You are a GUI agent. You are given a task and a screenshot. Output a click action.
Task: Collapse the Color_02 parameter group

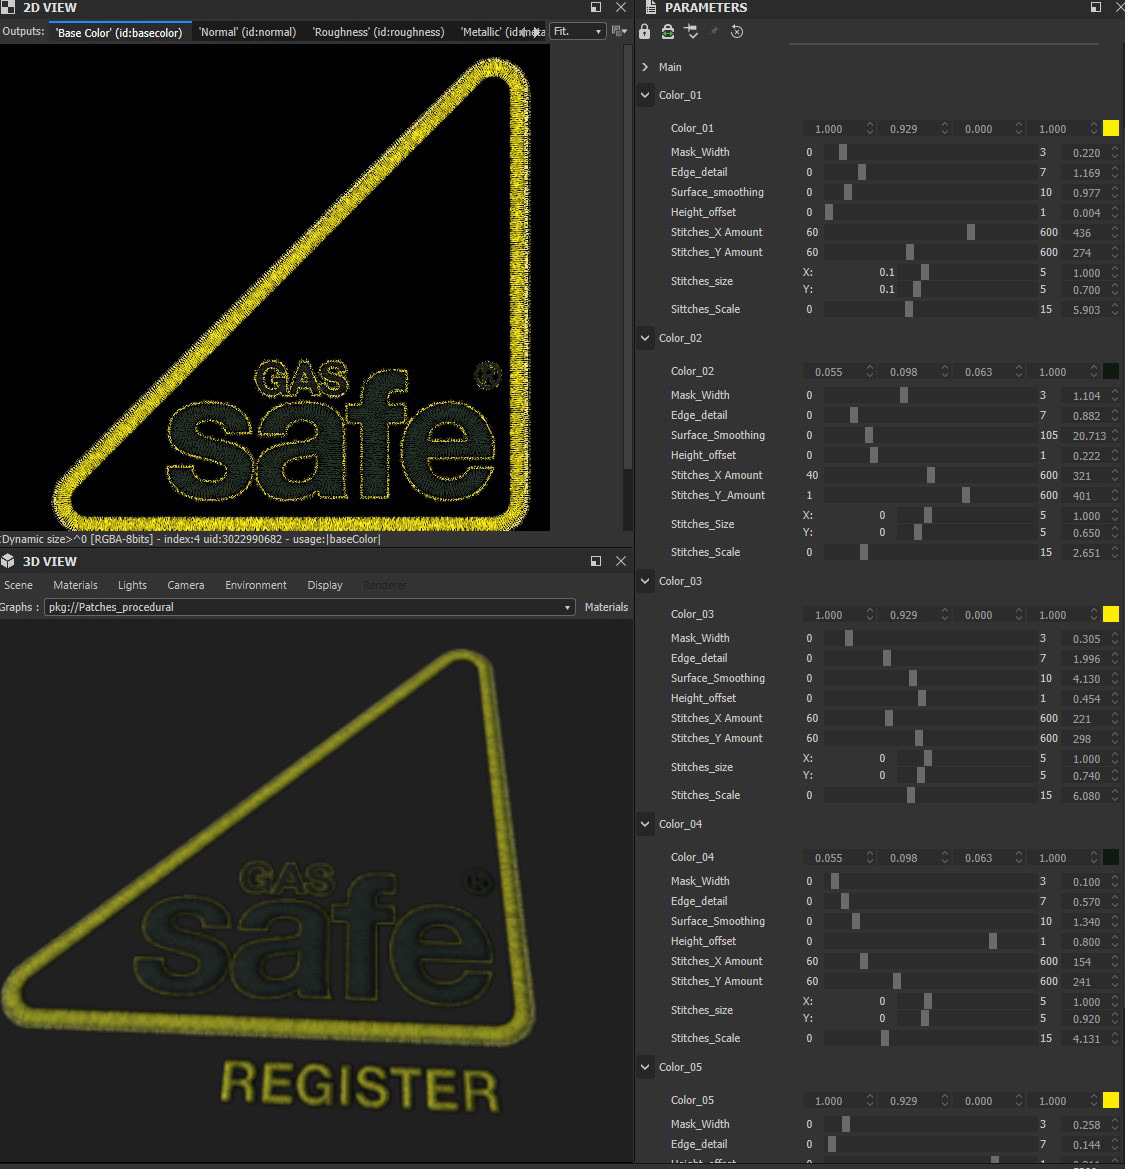coord(645,338)
